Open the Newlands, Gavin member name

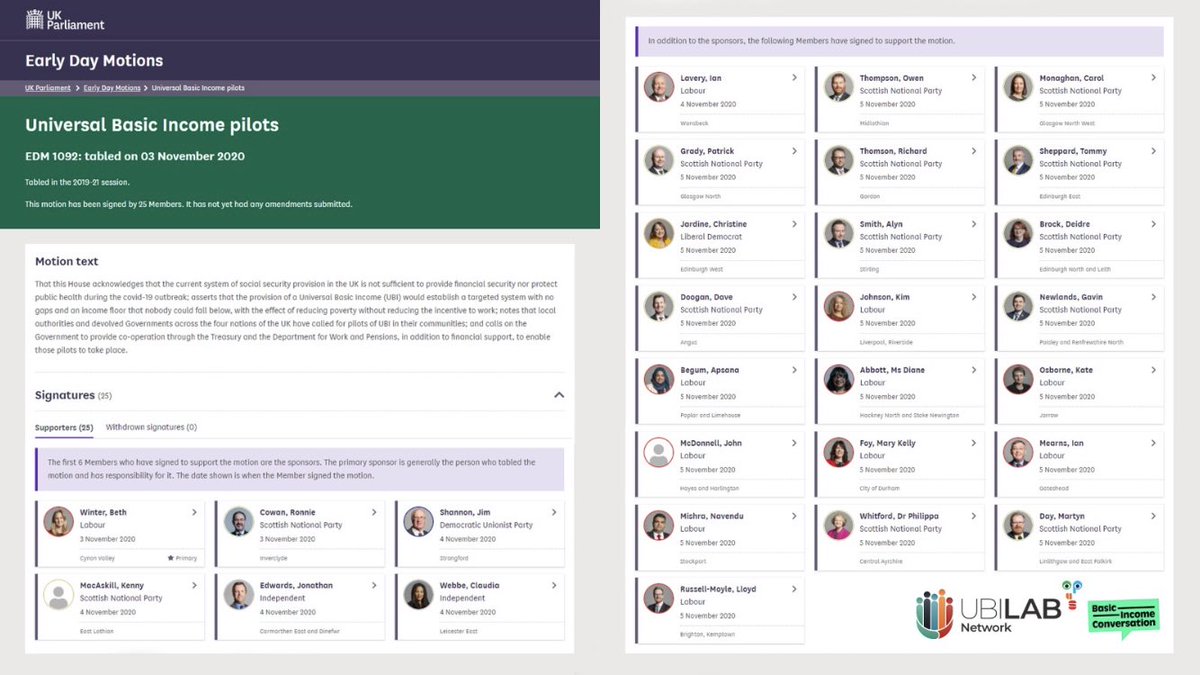point(1071,297)
